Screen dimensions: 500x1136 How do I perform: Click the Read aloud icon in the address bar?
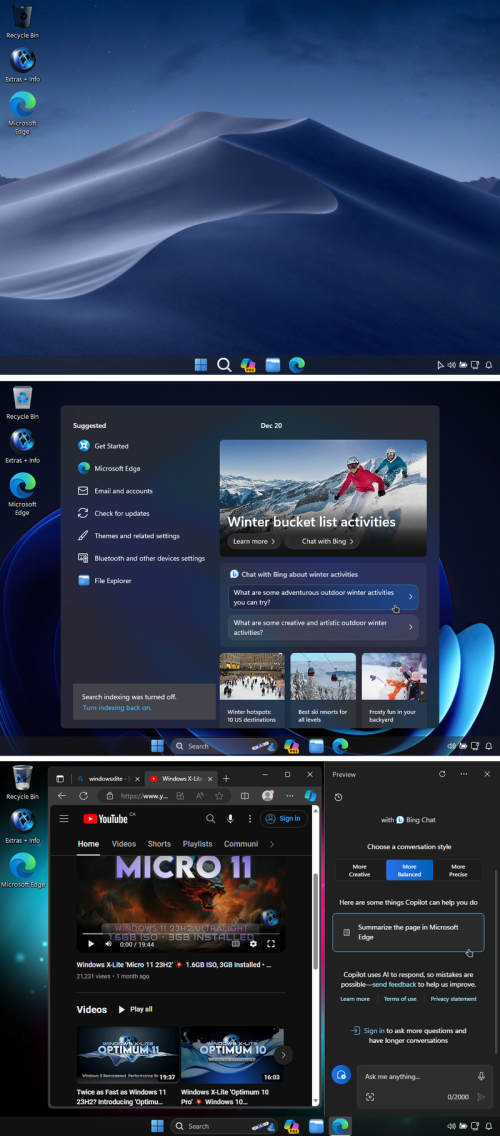(x=199, y=795)
